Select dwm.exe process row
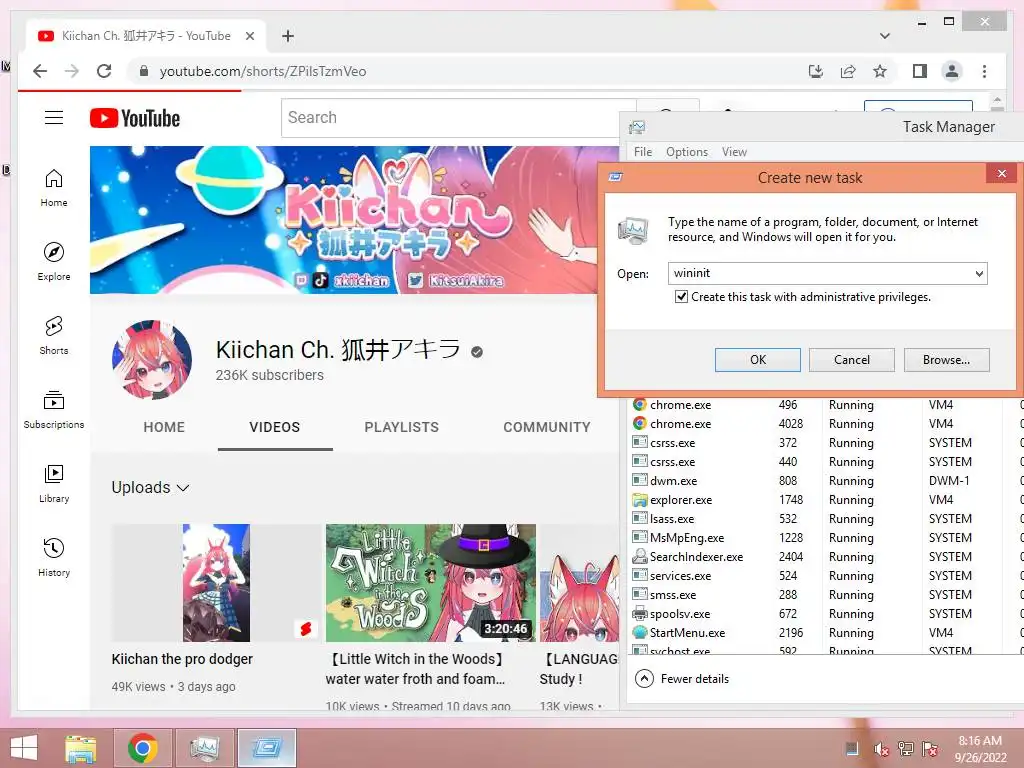 (x=825, y=481)
